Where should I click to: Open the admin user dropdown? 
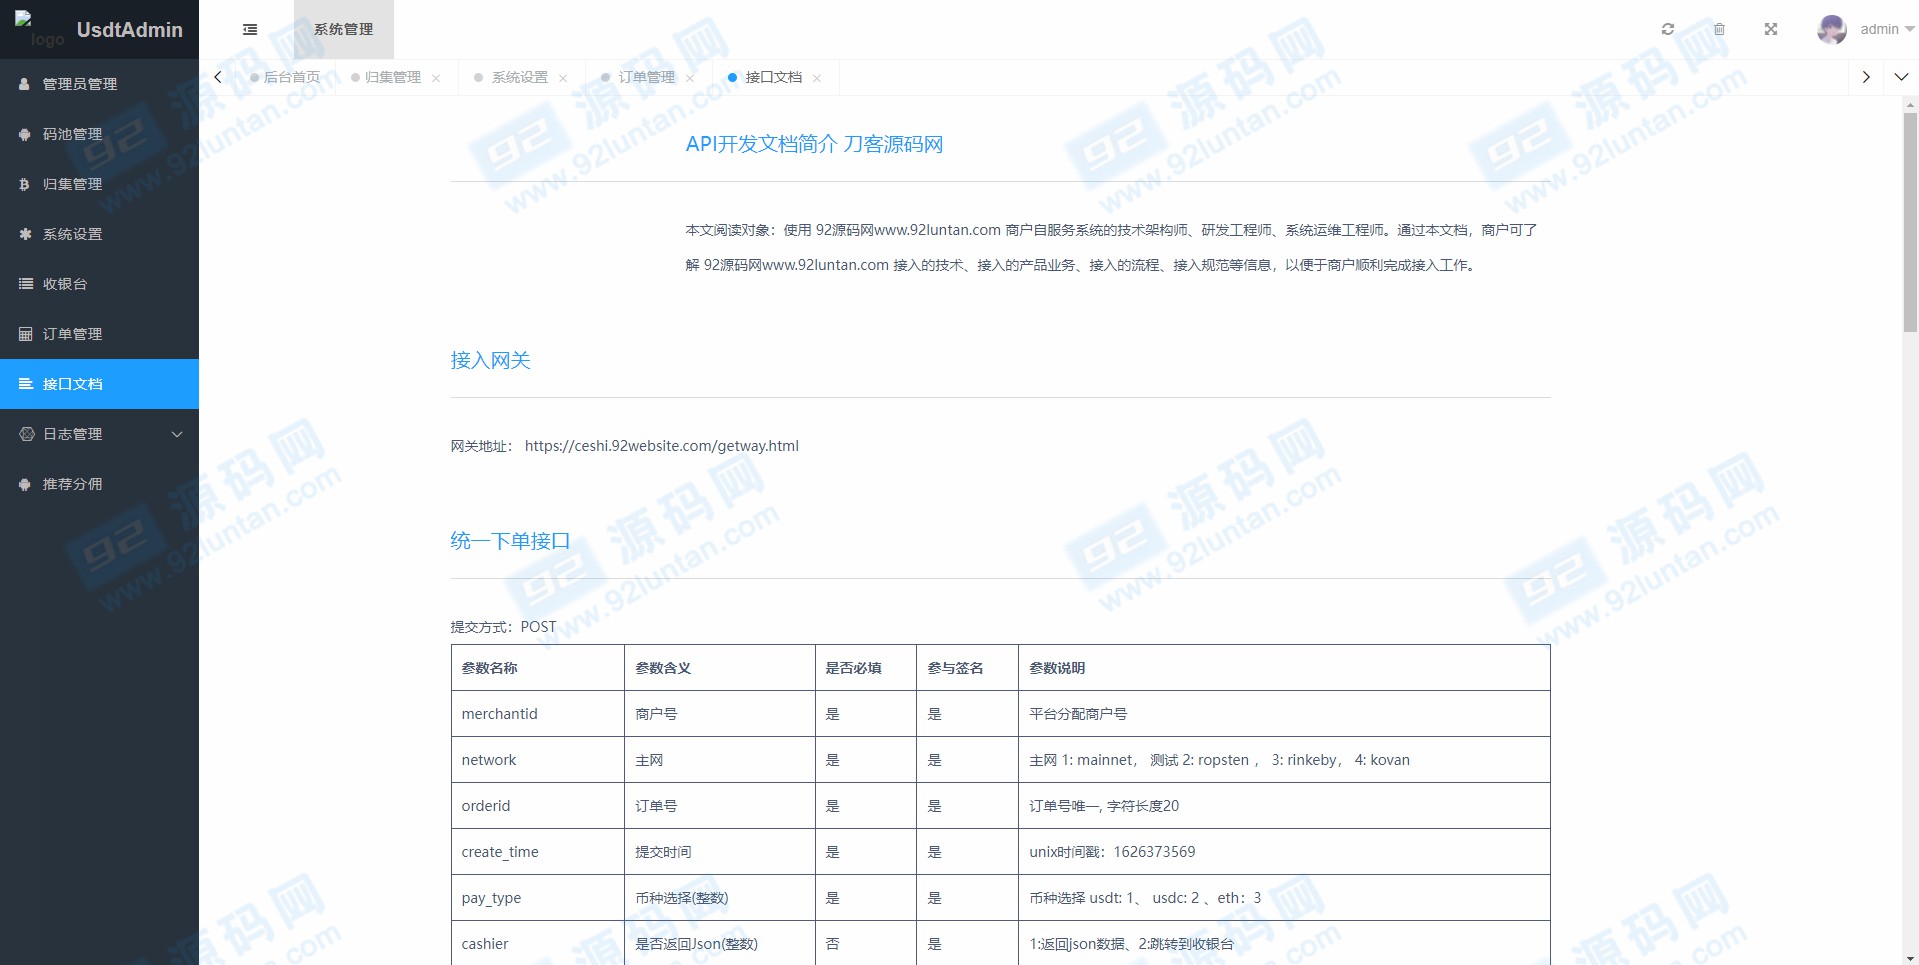pyautogui.click(x=1886, y=29)
